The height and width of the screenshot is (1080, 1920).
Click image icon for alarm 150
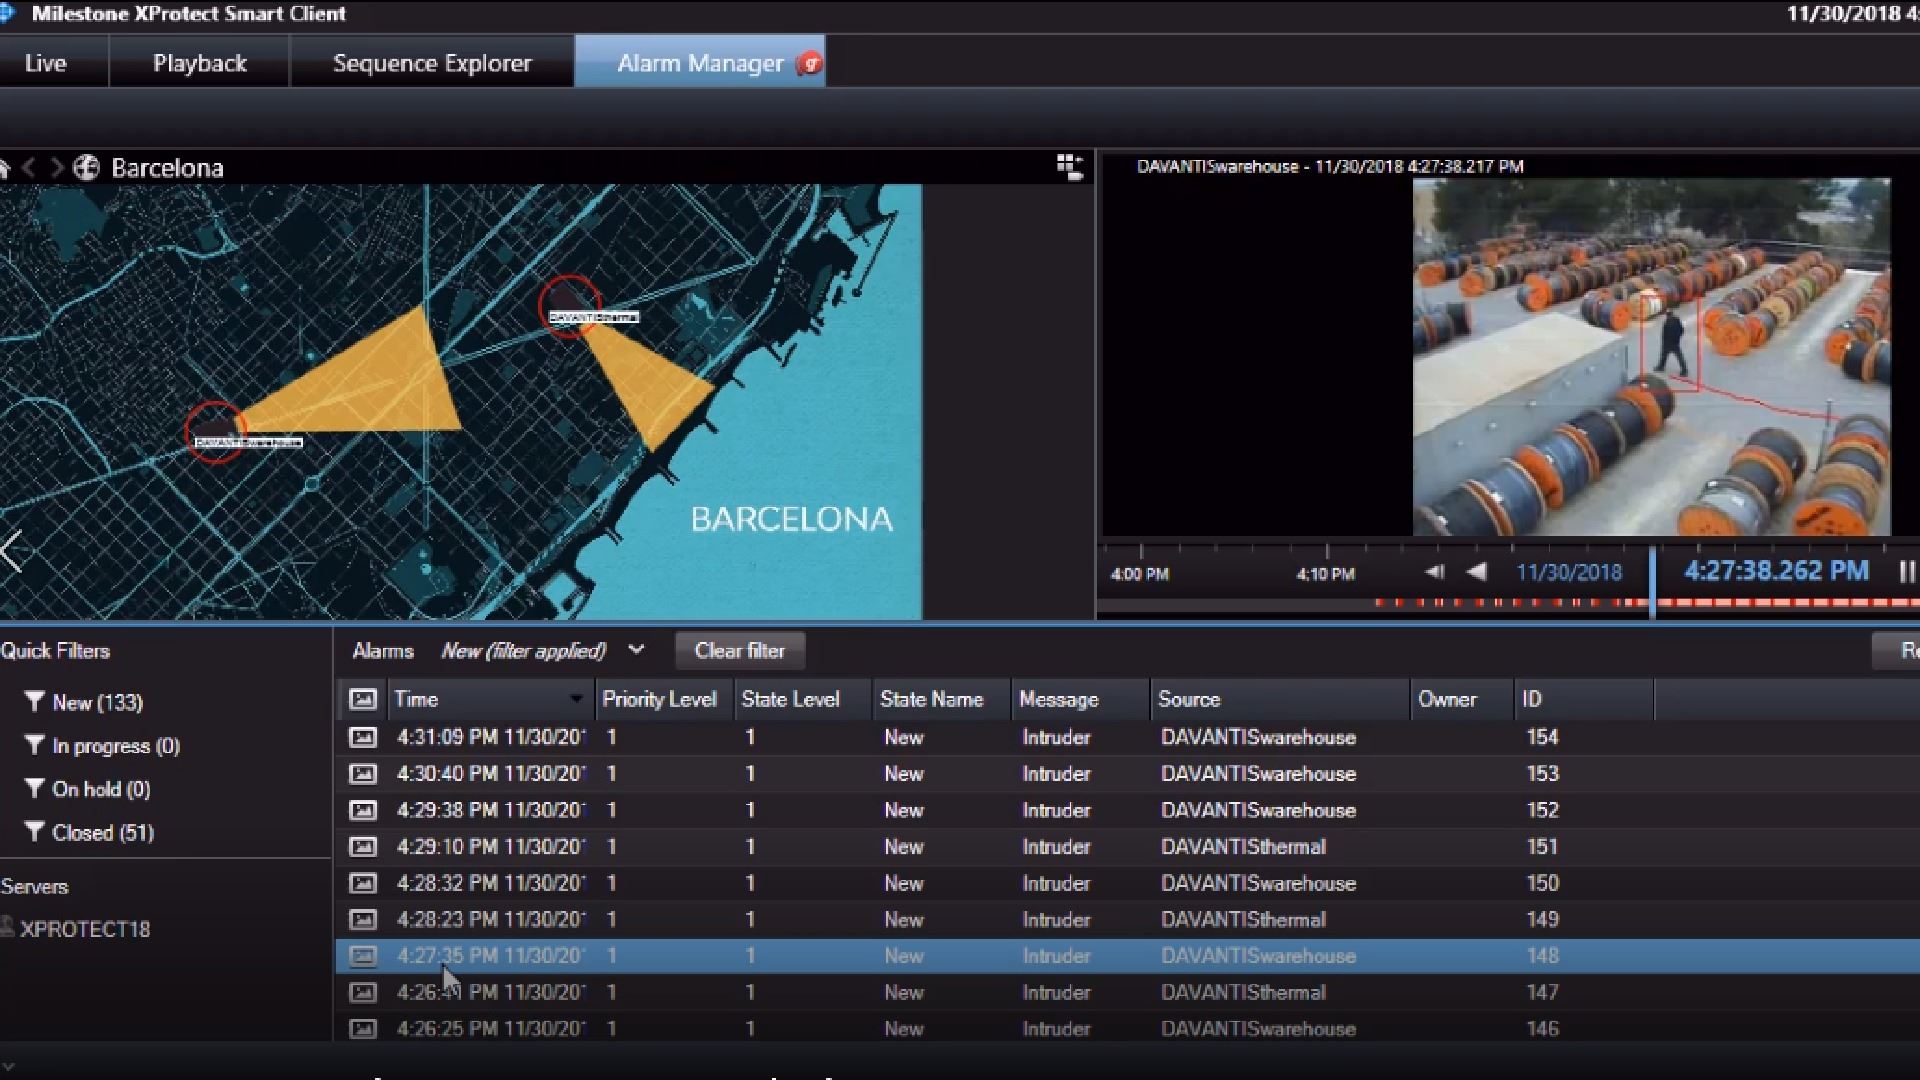coord(362,883)
